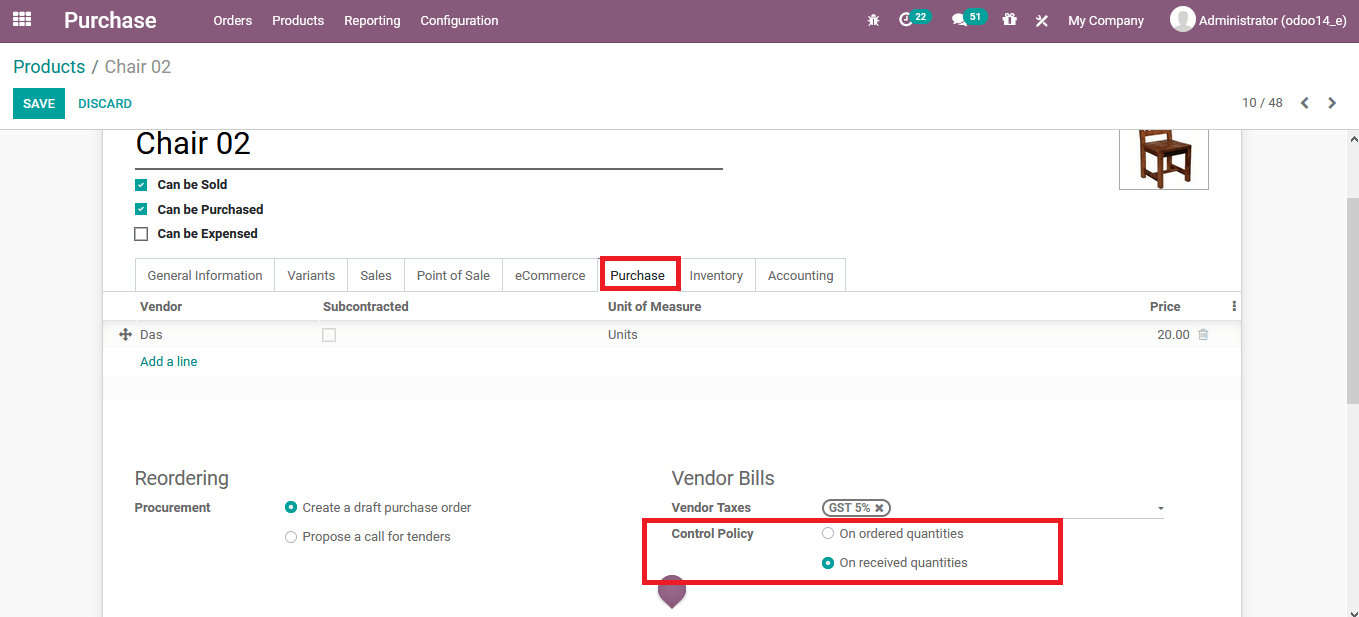Open the Orders menu
The image size is (1359, 617).
233,20
